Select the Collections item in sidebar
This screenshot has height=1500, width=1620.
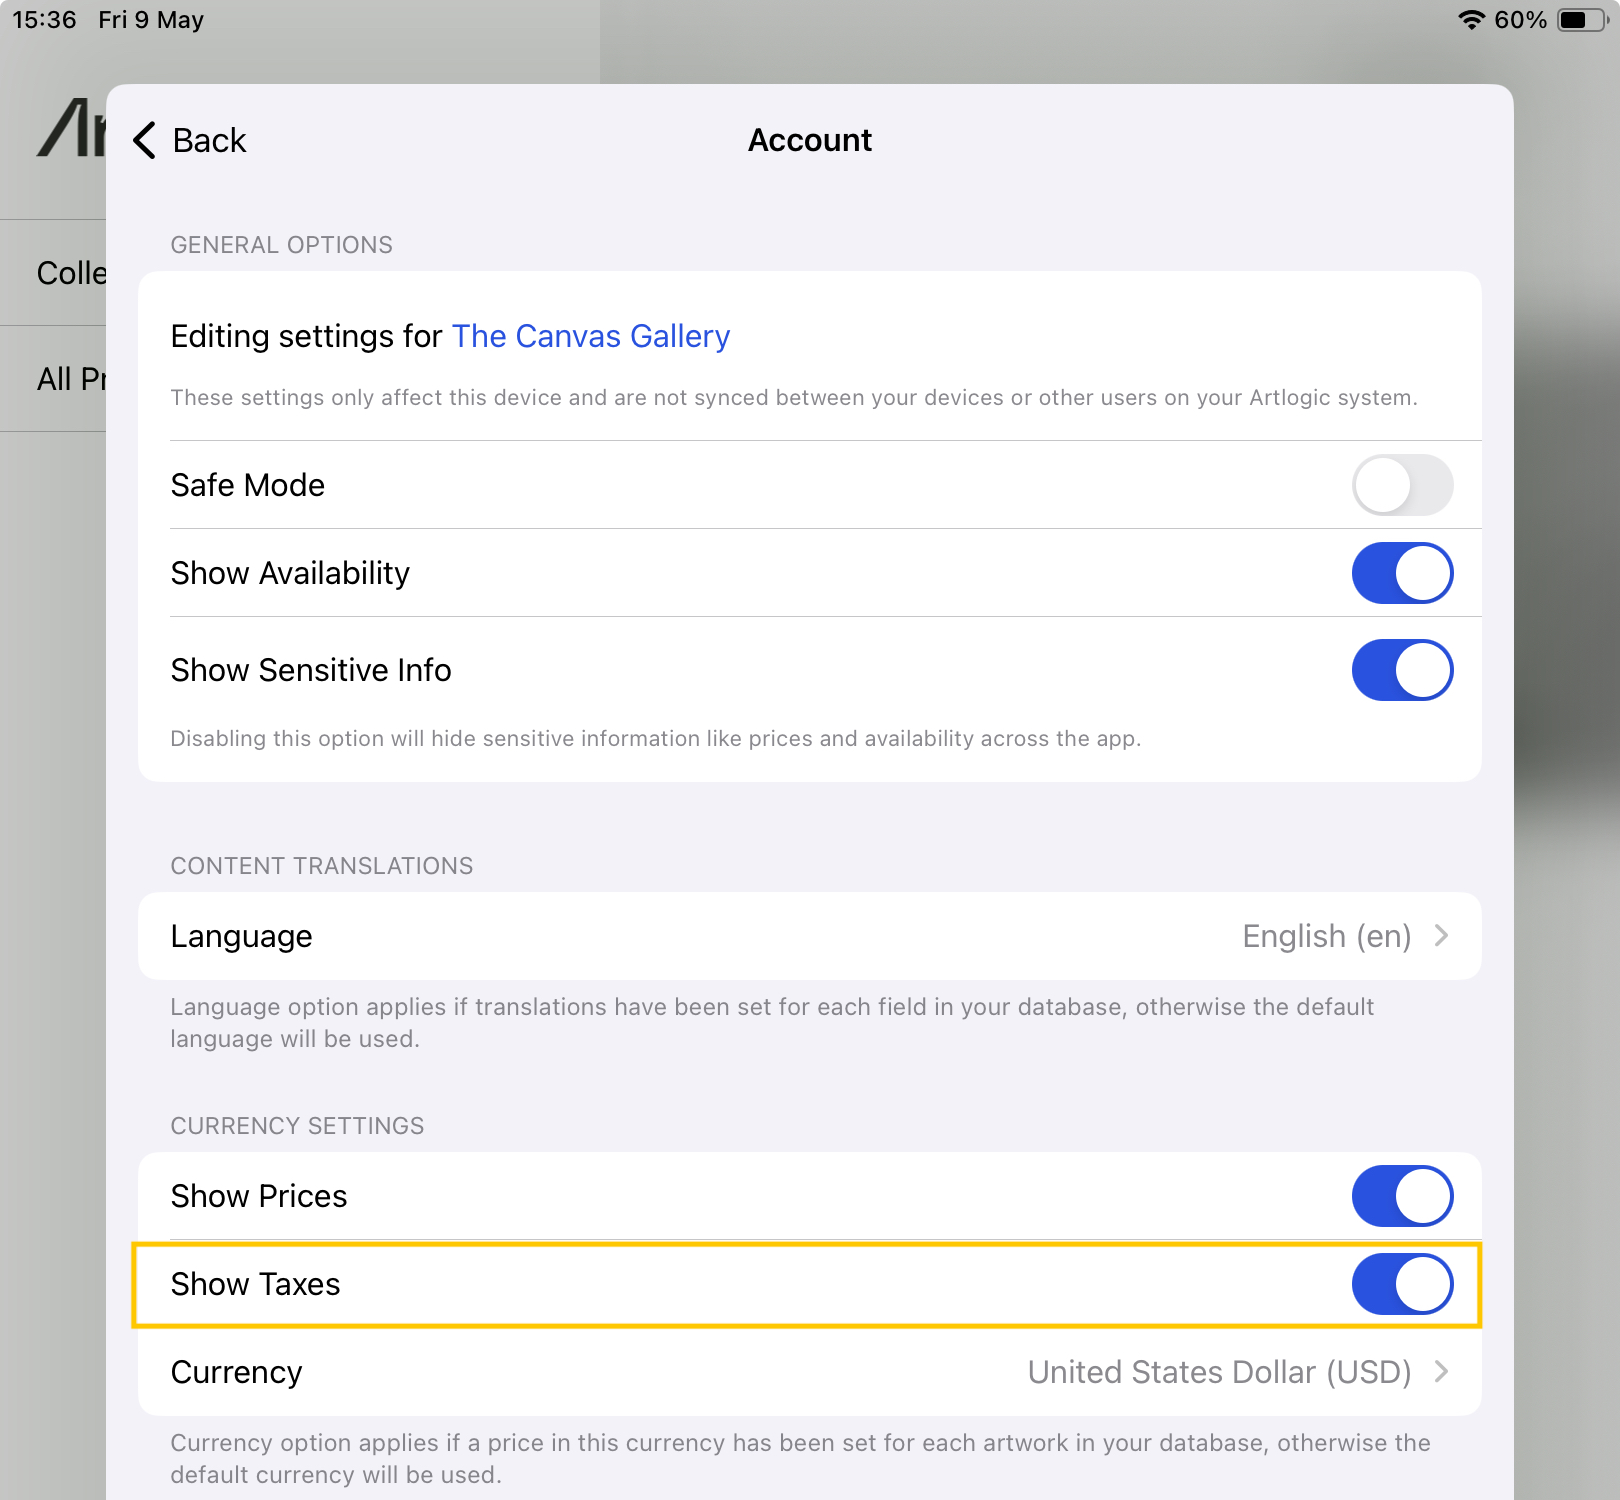71,273
